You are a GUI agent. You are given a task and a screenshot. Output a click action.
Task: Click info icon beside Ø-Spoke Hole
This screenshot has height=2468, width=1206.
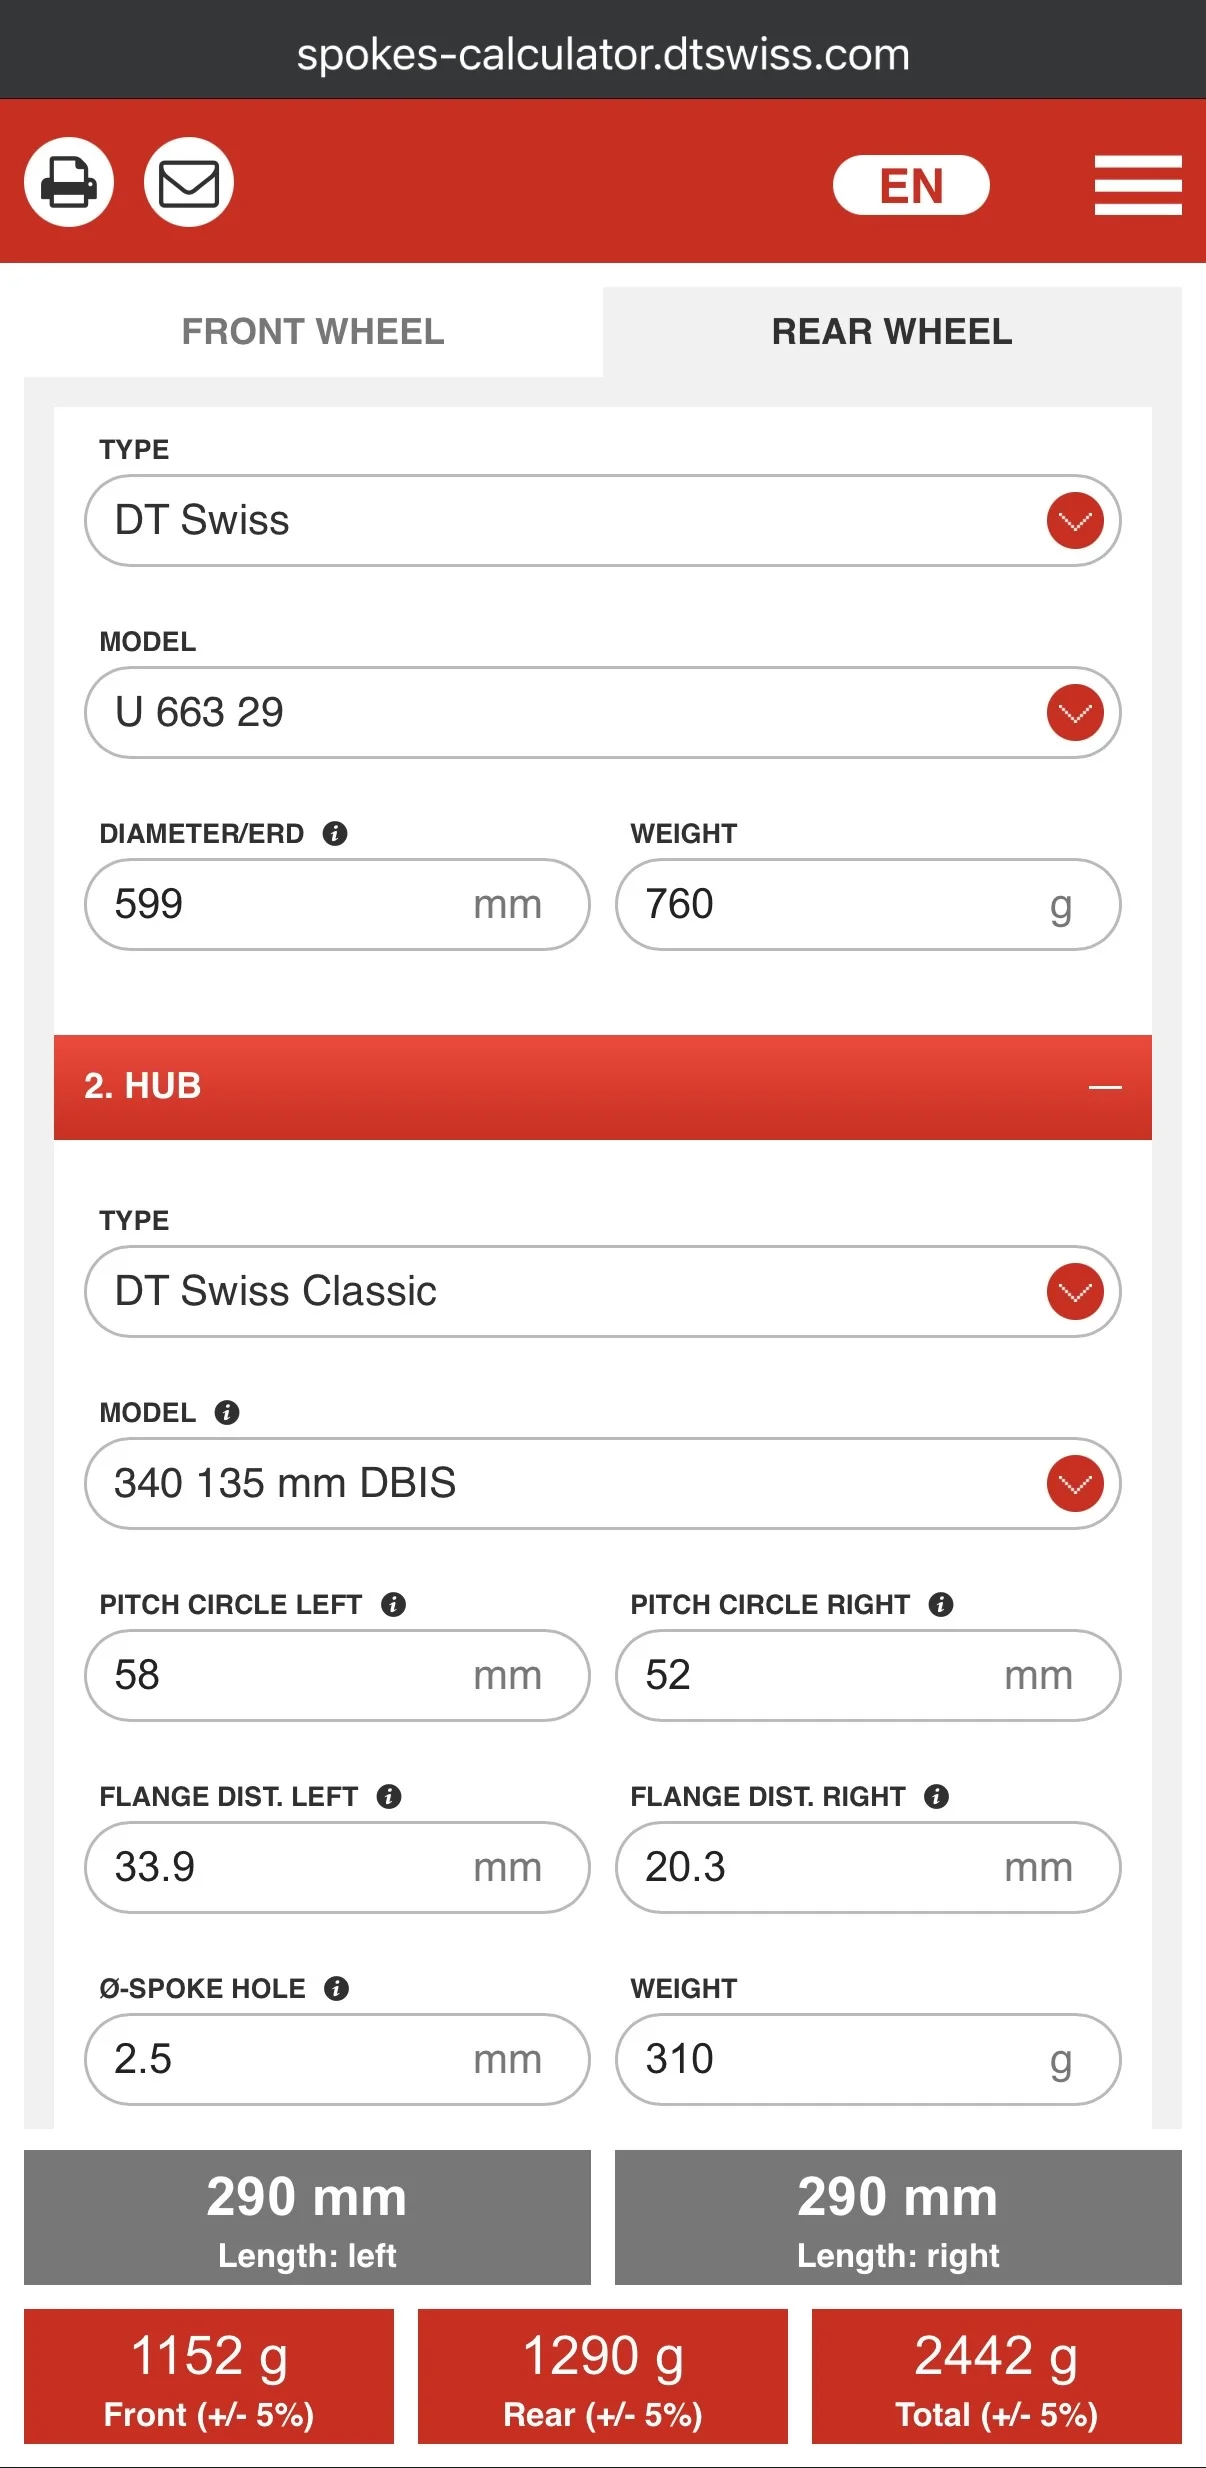[336, 1988]
